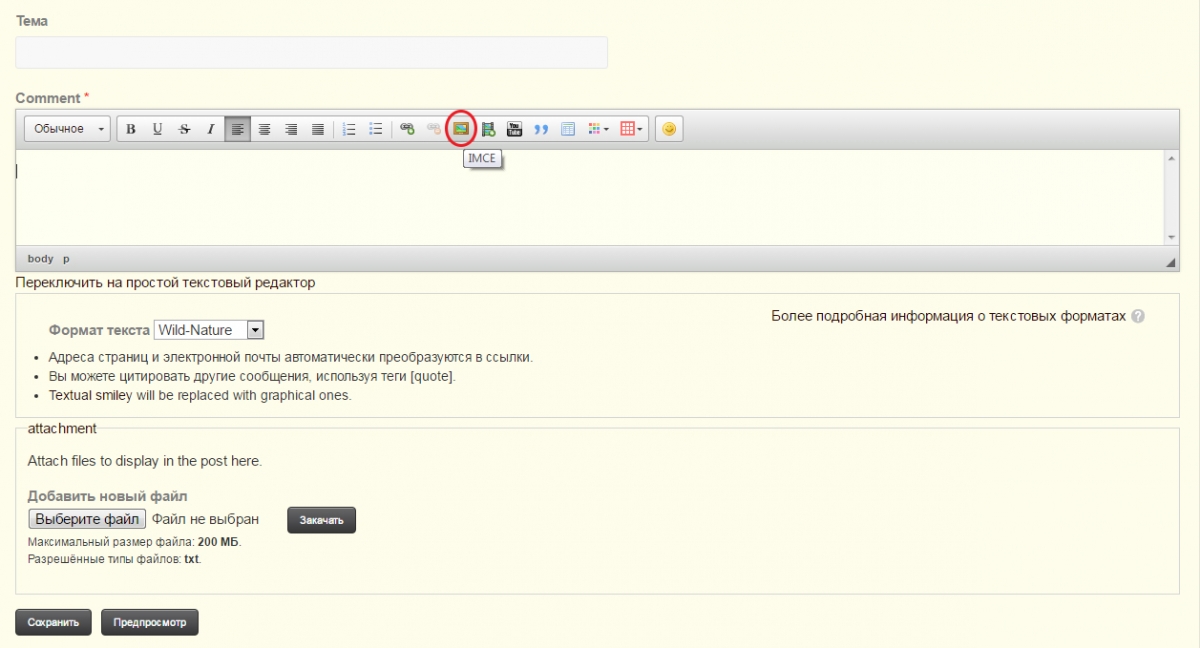The image size is (1200, 648).
Task: Open the Обычное paragraph format dropdown
Action: [68, 129]
